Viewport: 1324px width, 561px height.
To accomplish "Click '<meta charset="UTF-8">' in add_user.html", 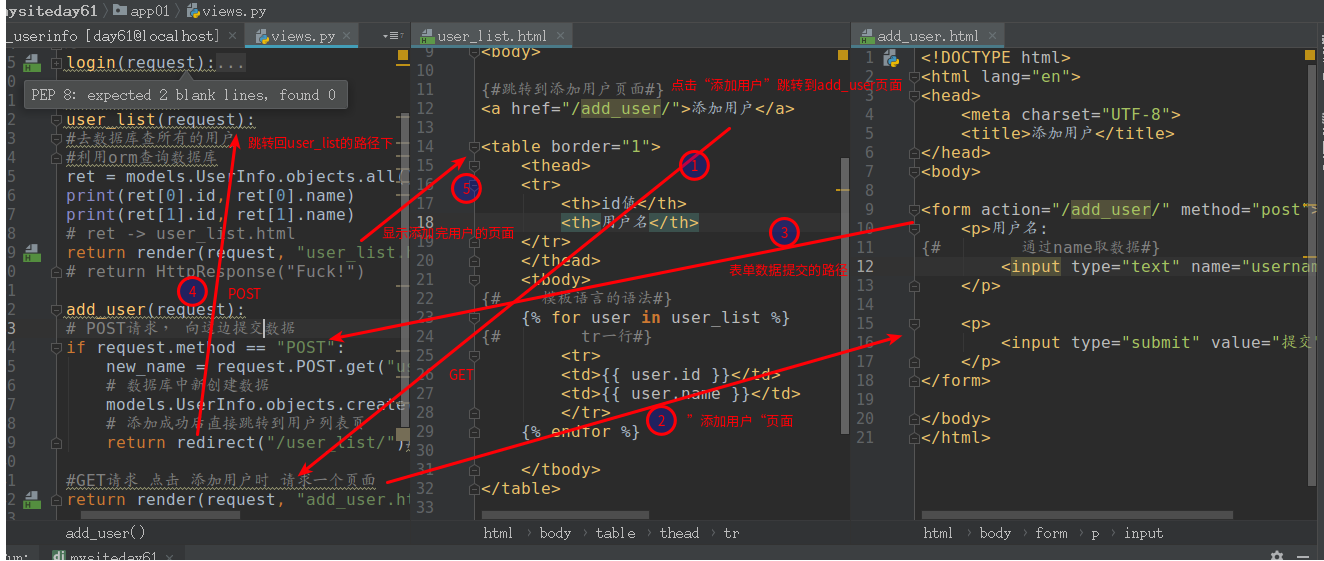I will click(1071, 115).
